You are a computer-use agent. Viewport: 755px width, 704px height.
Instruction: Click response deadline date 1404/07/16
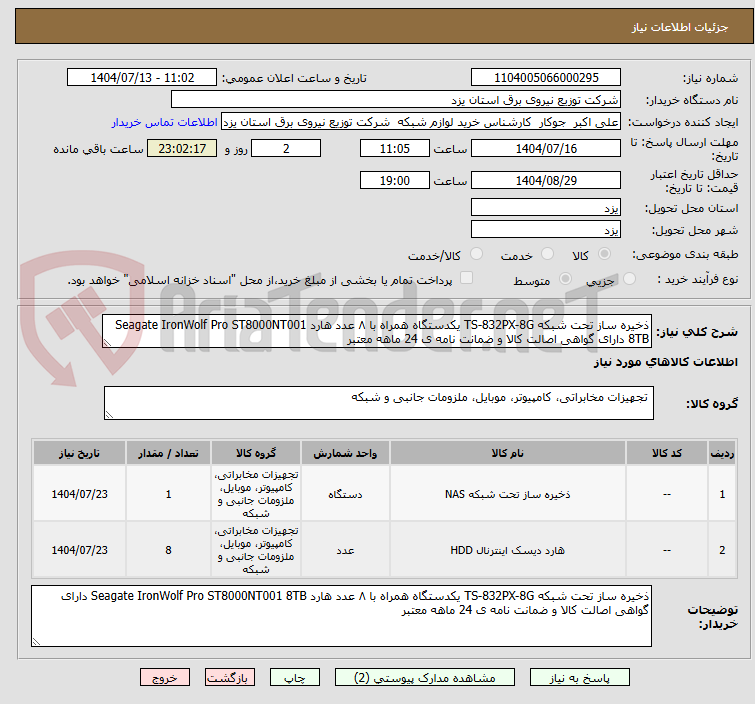pos(546,148)
